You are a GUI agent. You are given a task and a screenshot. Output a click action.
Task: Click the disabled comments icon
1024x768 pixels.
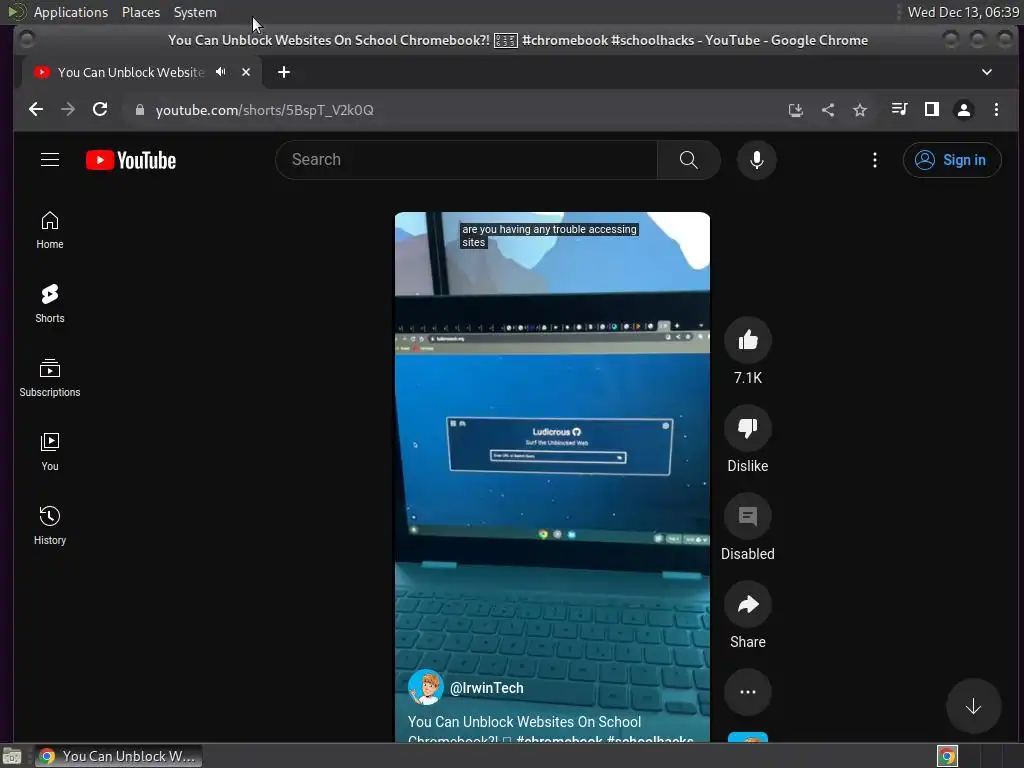[748, 517]
